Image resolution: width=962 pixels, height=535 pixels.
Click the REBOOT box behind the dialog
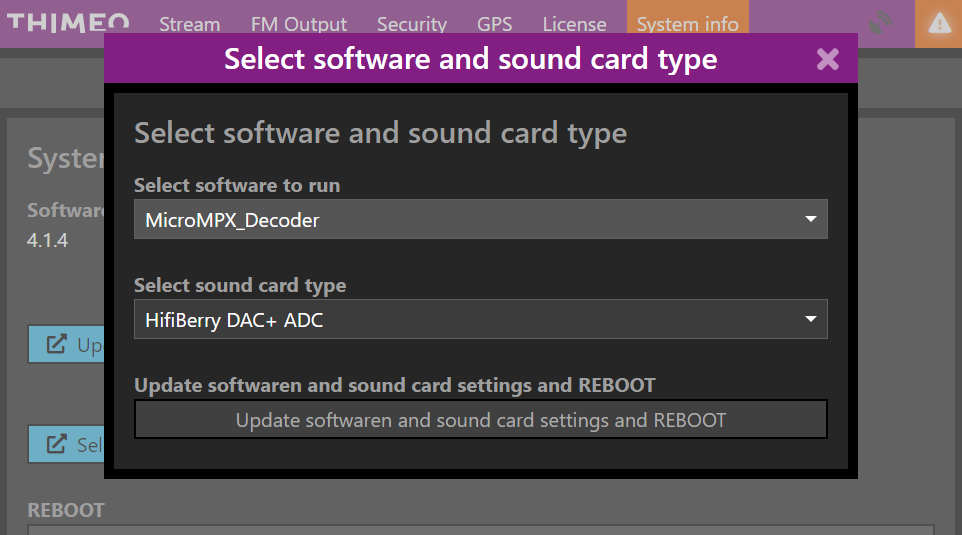pyautogui.click(x=480, y=529)
